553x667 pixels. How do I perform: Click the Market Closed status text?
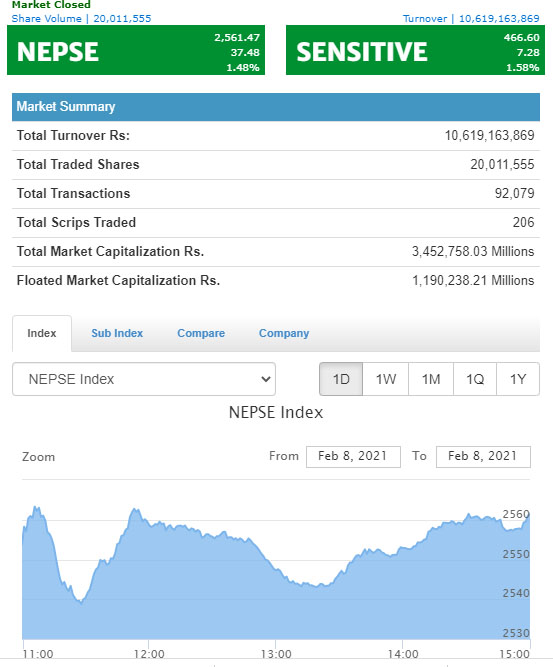[x=51, y=5]
